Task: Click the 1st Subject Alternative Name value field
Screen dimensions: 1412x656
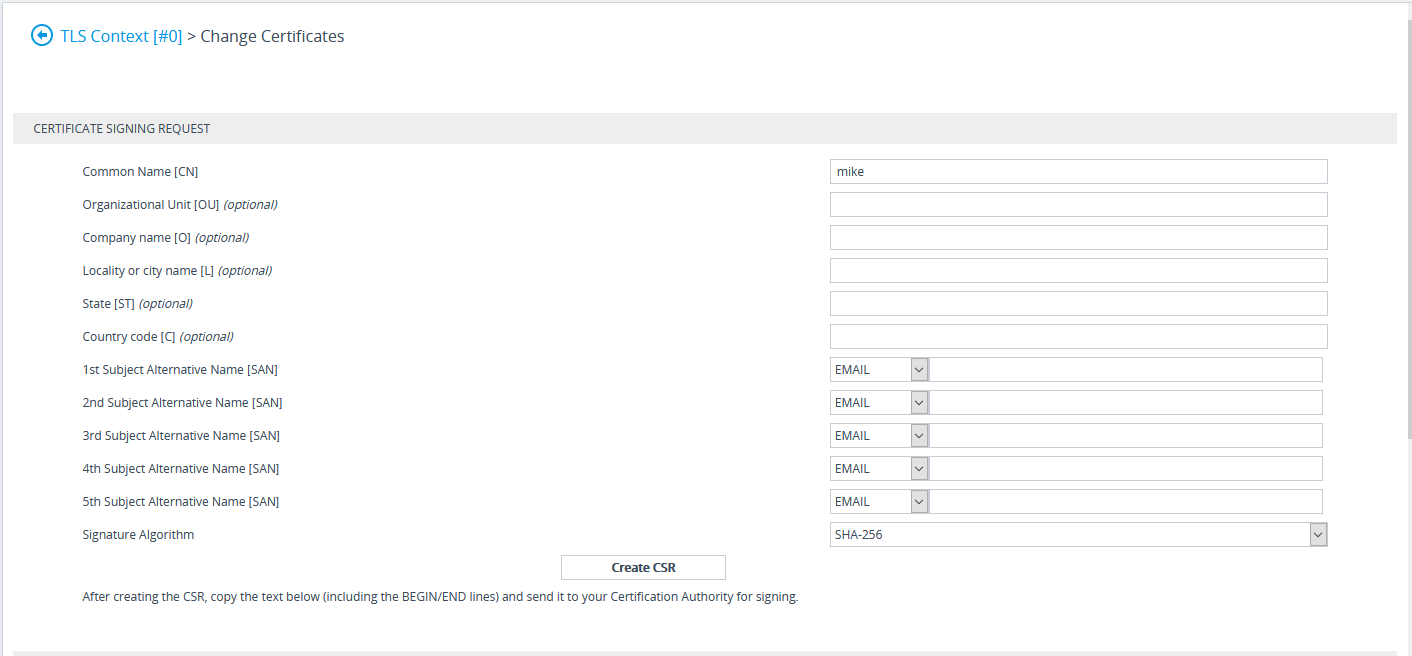Action: 1126,370
